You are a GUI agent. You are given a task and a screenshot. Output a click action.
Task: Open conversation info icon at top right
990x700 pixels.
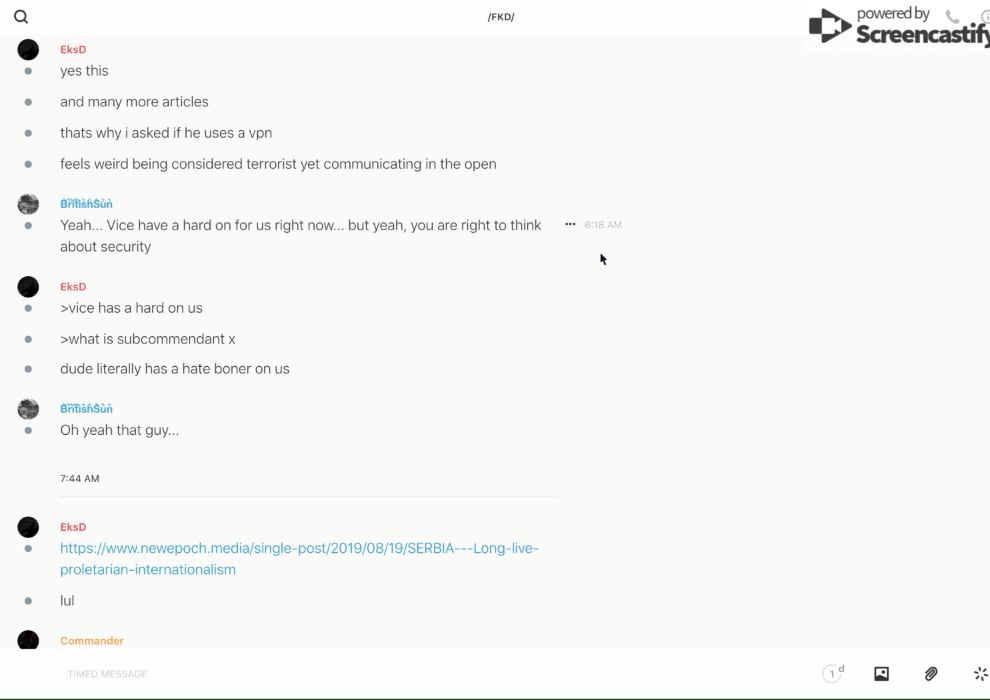tap(984, 17)
